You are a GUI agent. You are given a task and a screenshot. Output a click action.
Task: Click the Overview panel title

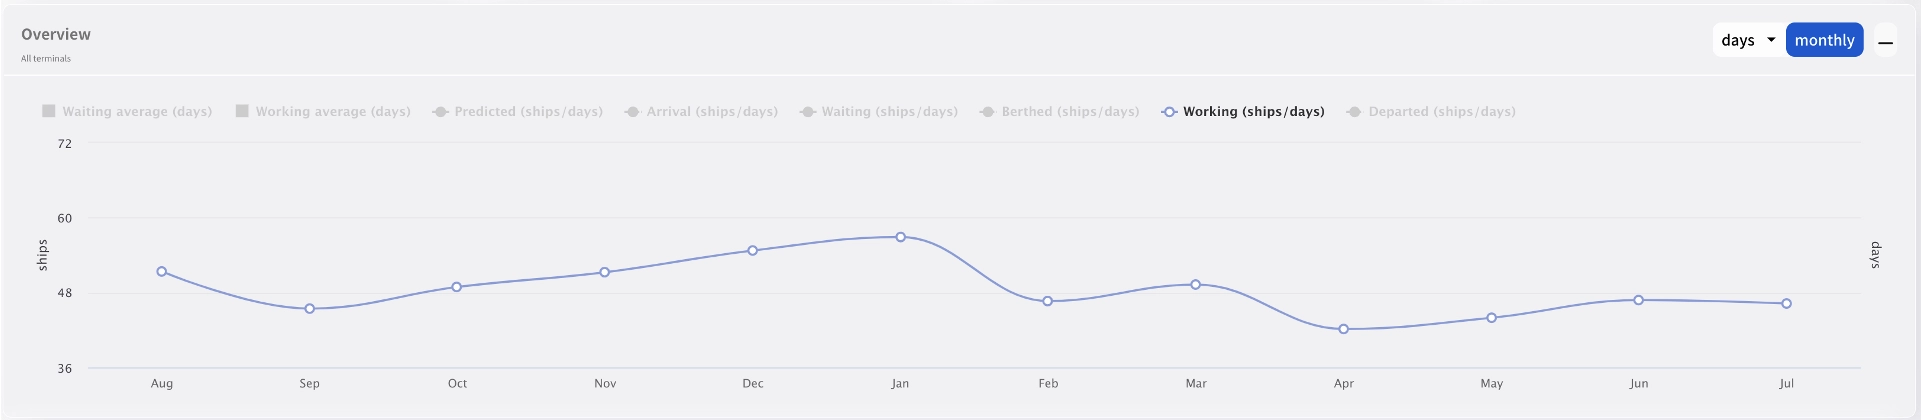point(56,34)
